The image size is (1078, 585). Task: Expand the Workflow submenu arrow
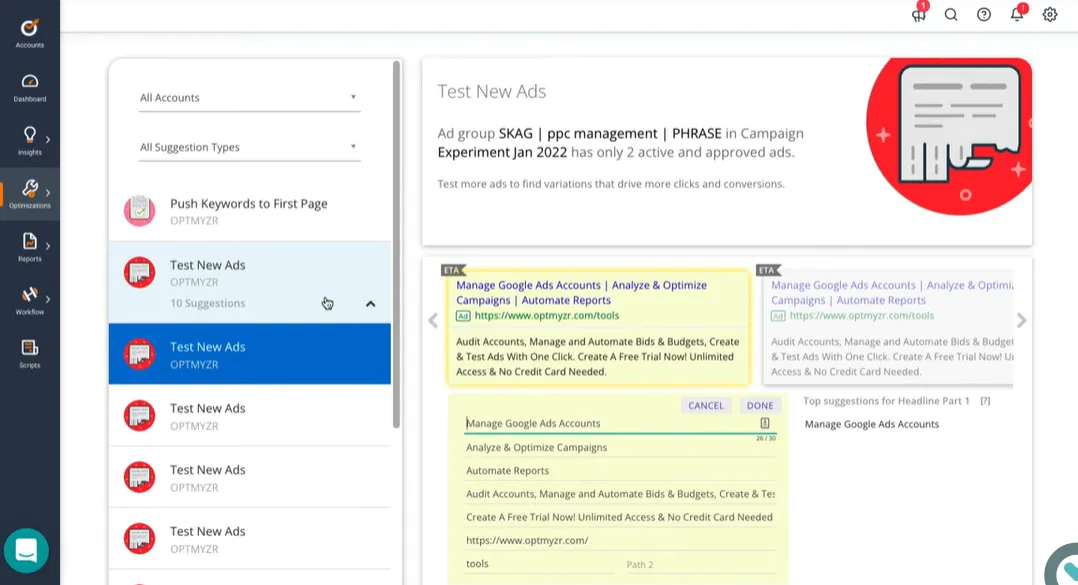point(47,299)
